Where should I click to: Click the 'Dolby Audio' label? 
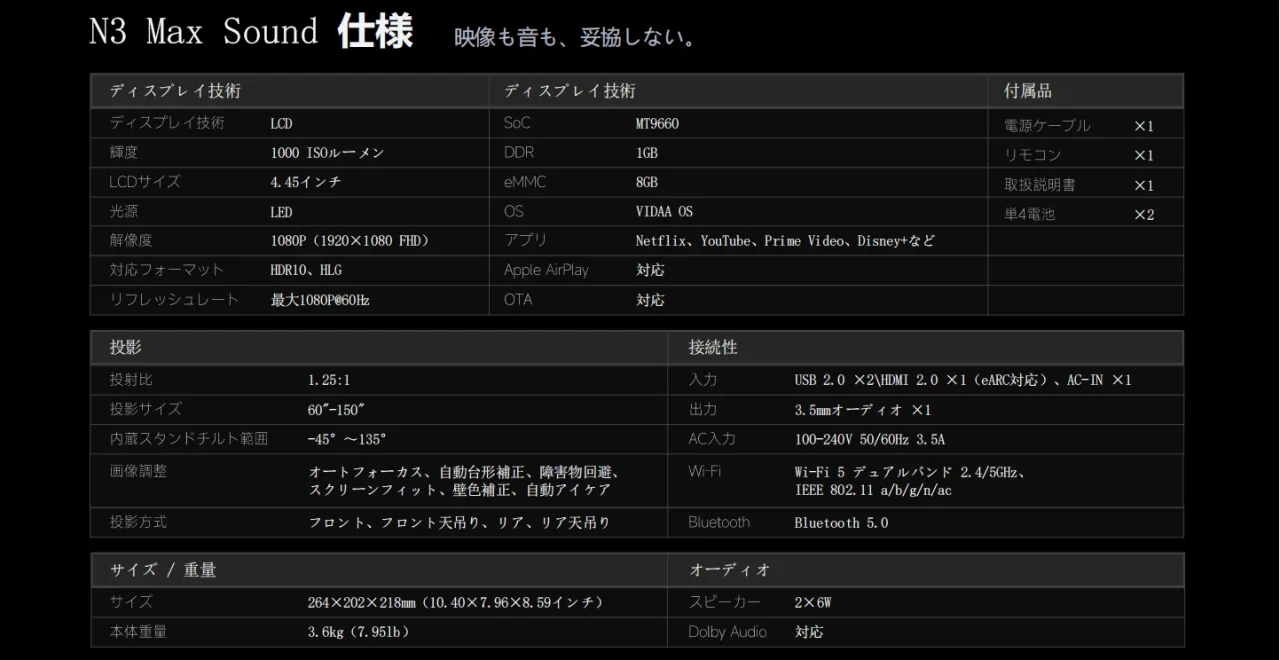[x=727, y=632]
